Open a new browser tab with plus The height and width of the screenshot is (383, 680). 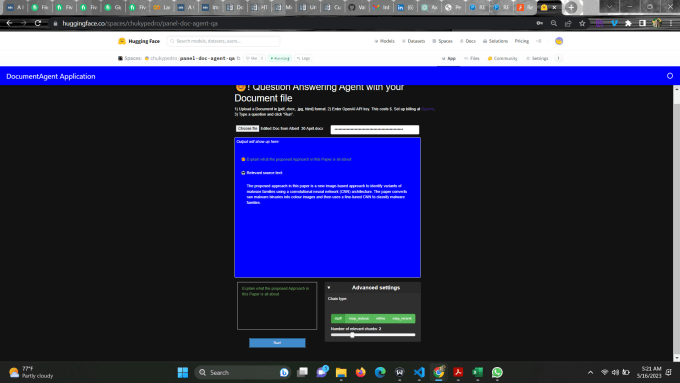pyautogui.click(x=571, y=7)
